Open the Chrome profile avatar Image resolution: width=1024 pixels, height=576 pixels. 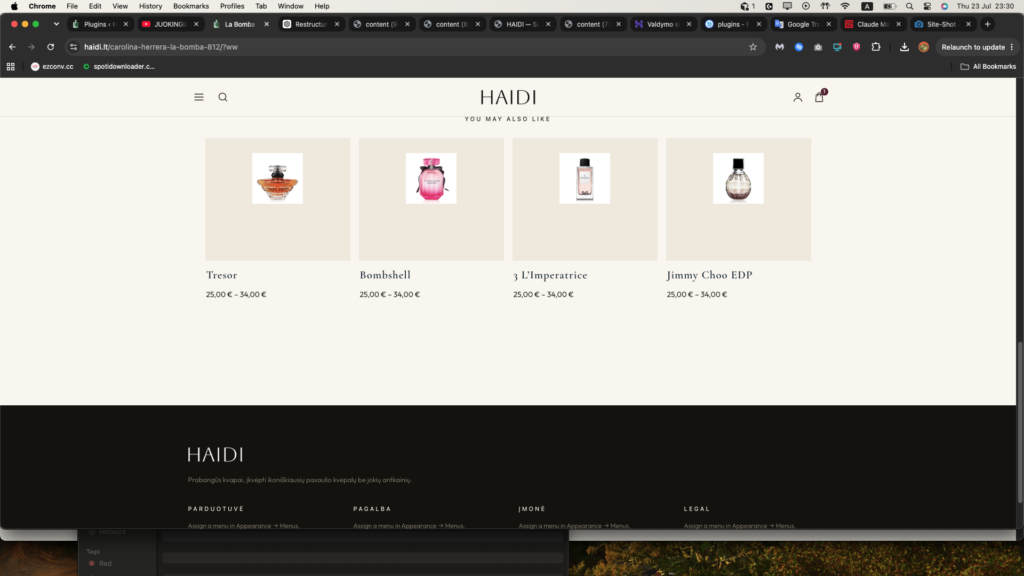click(x=923, y=47)
